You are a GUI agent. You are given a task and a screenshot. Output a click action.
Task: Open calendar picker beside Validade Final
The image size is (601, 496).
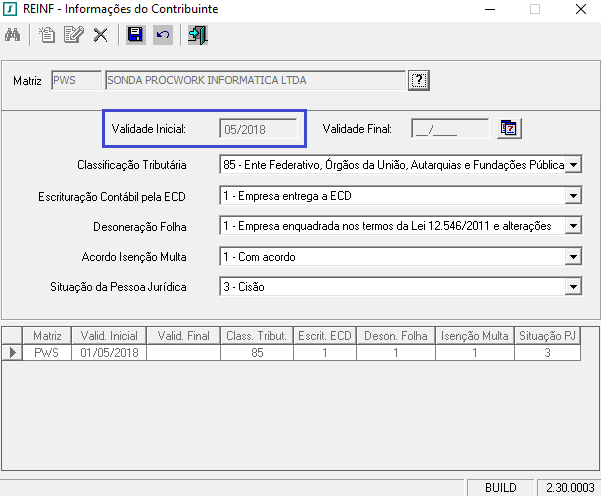(510, 128)
